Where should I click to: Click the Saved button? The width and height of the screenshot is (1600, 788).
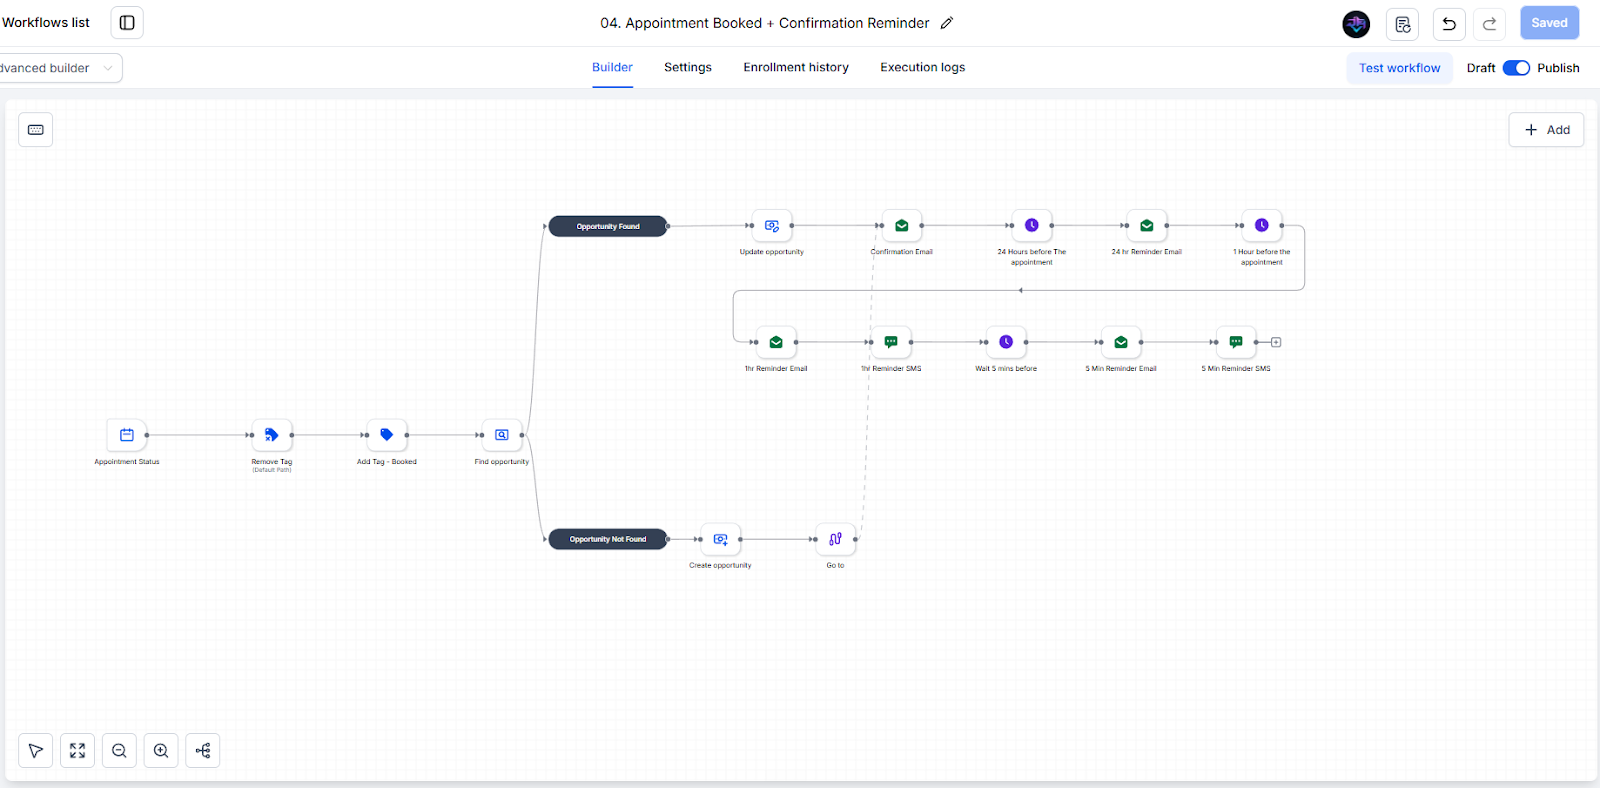coord(1549,23)
